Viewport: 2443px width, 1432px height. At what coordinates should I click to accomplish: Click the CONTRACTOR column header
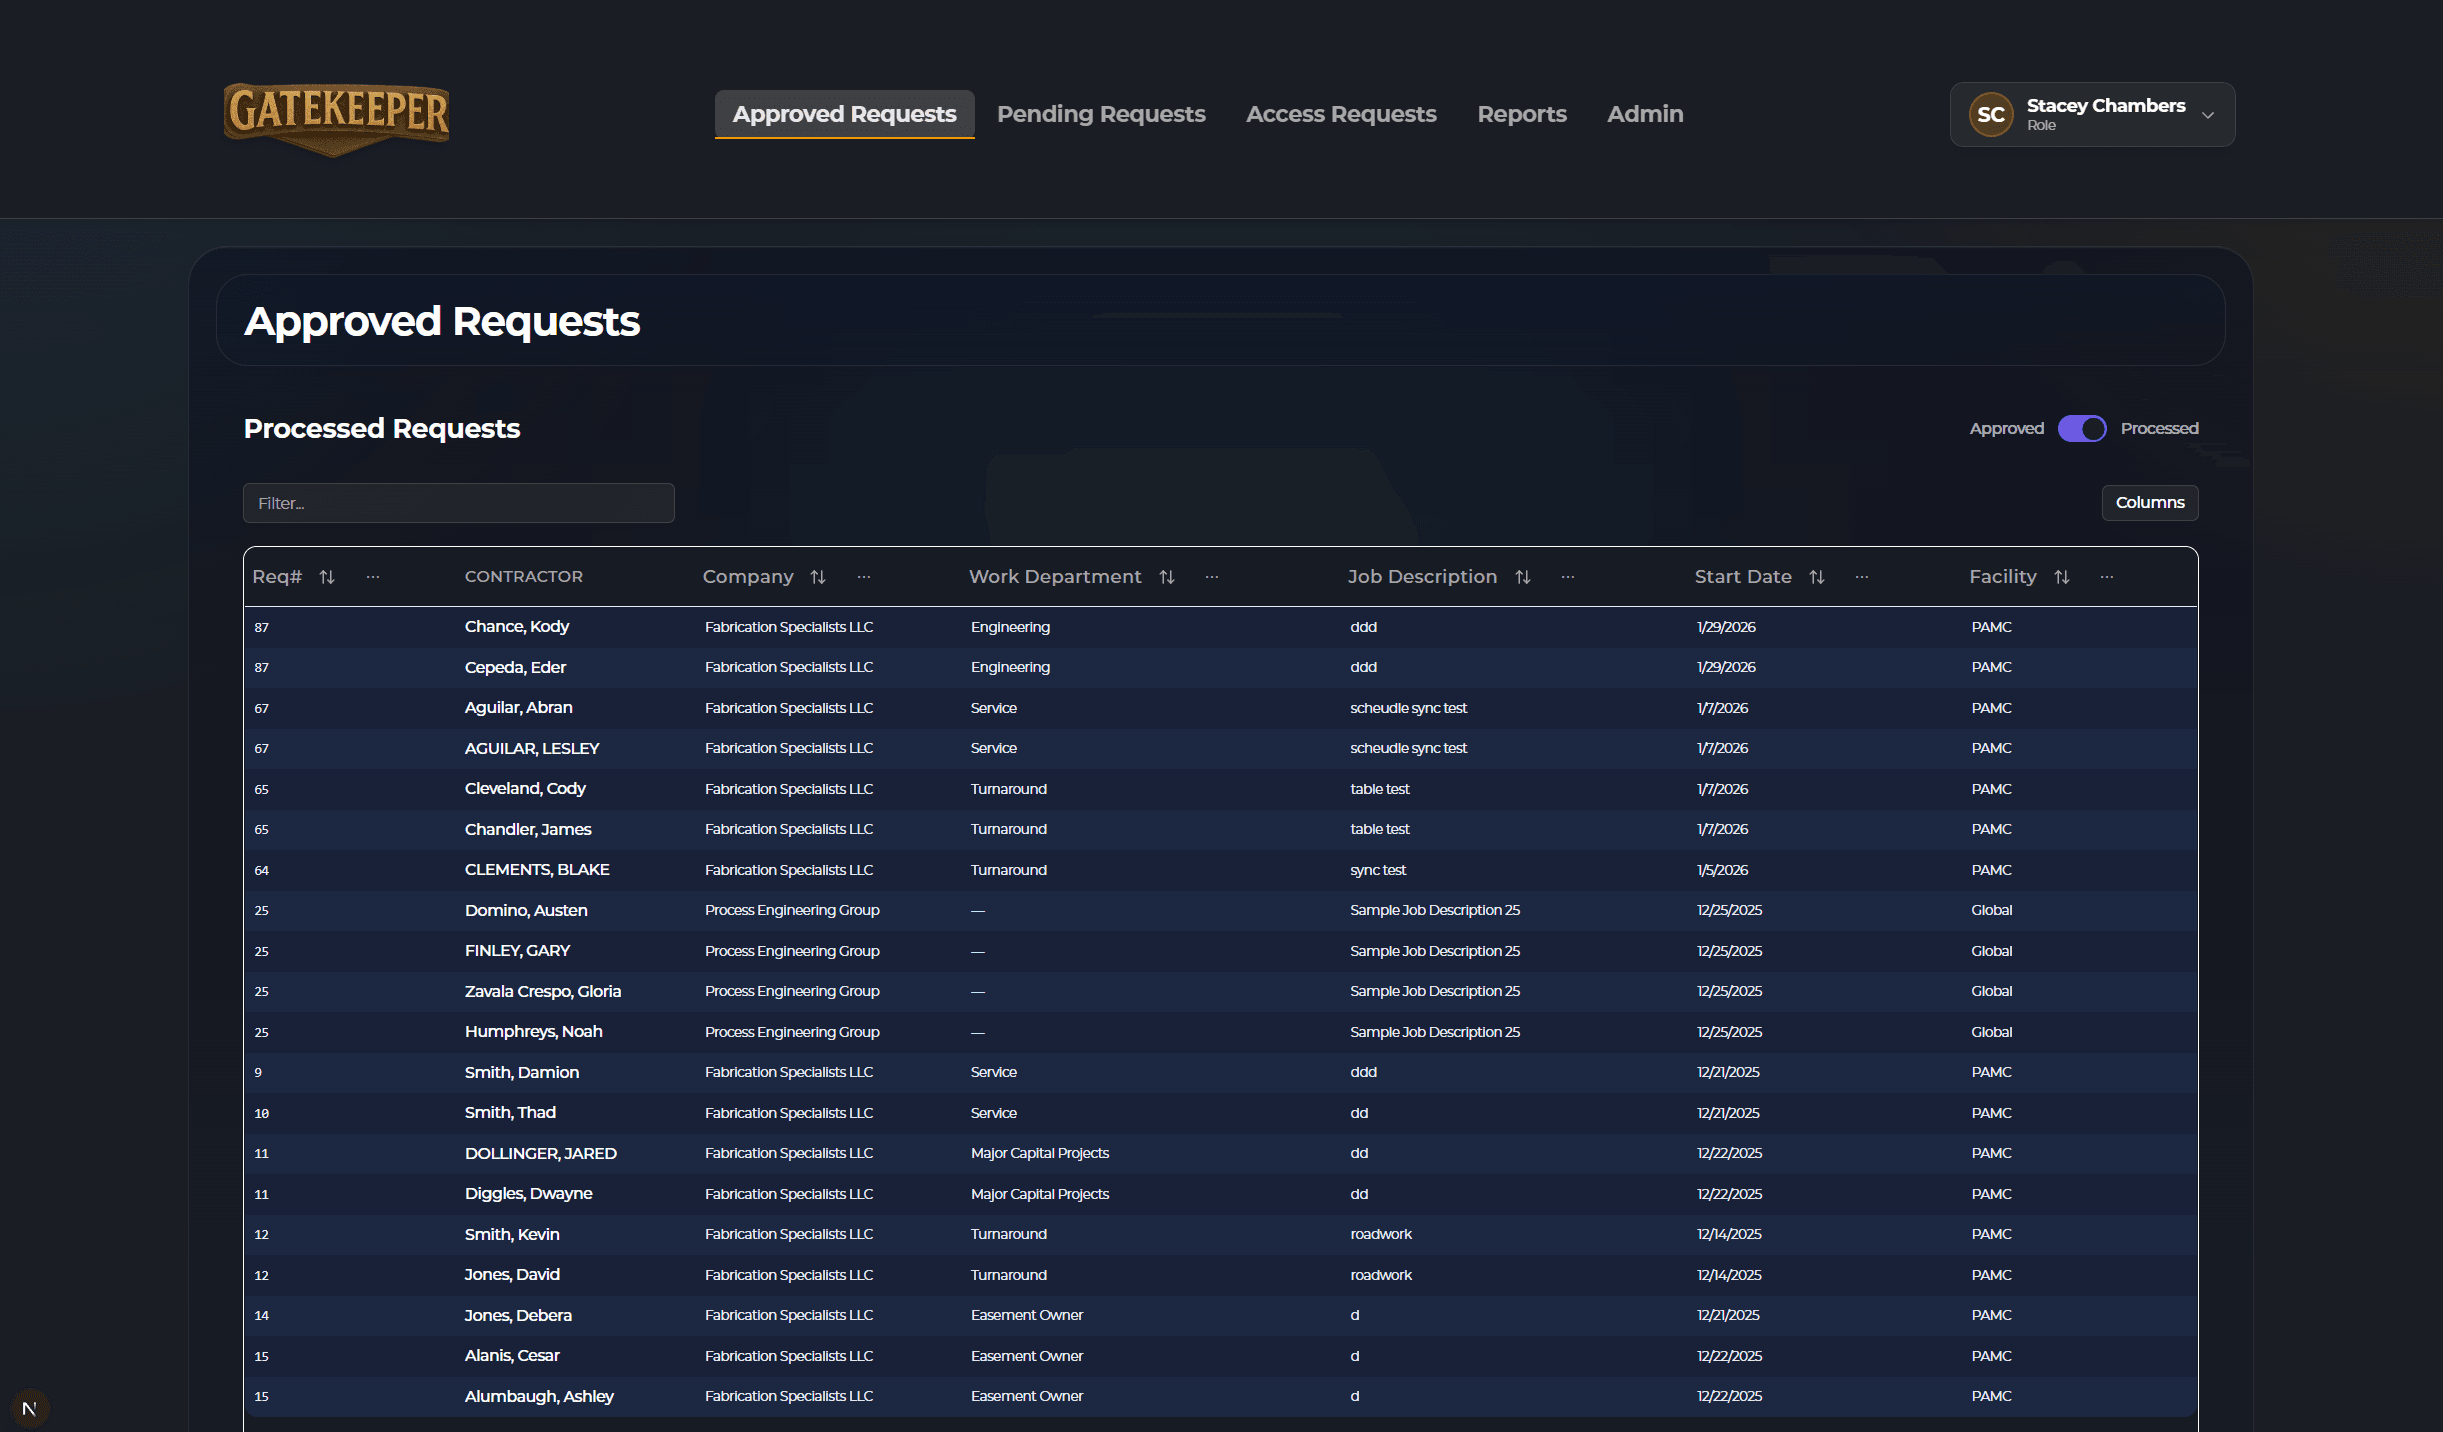pos(524,577)
